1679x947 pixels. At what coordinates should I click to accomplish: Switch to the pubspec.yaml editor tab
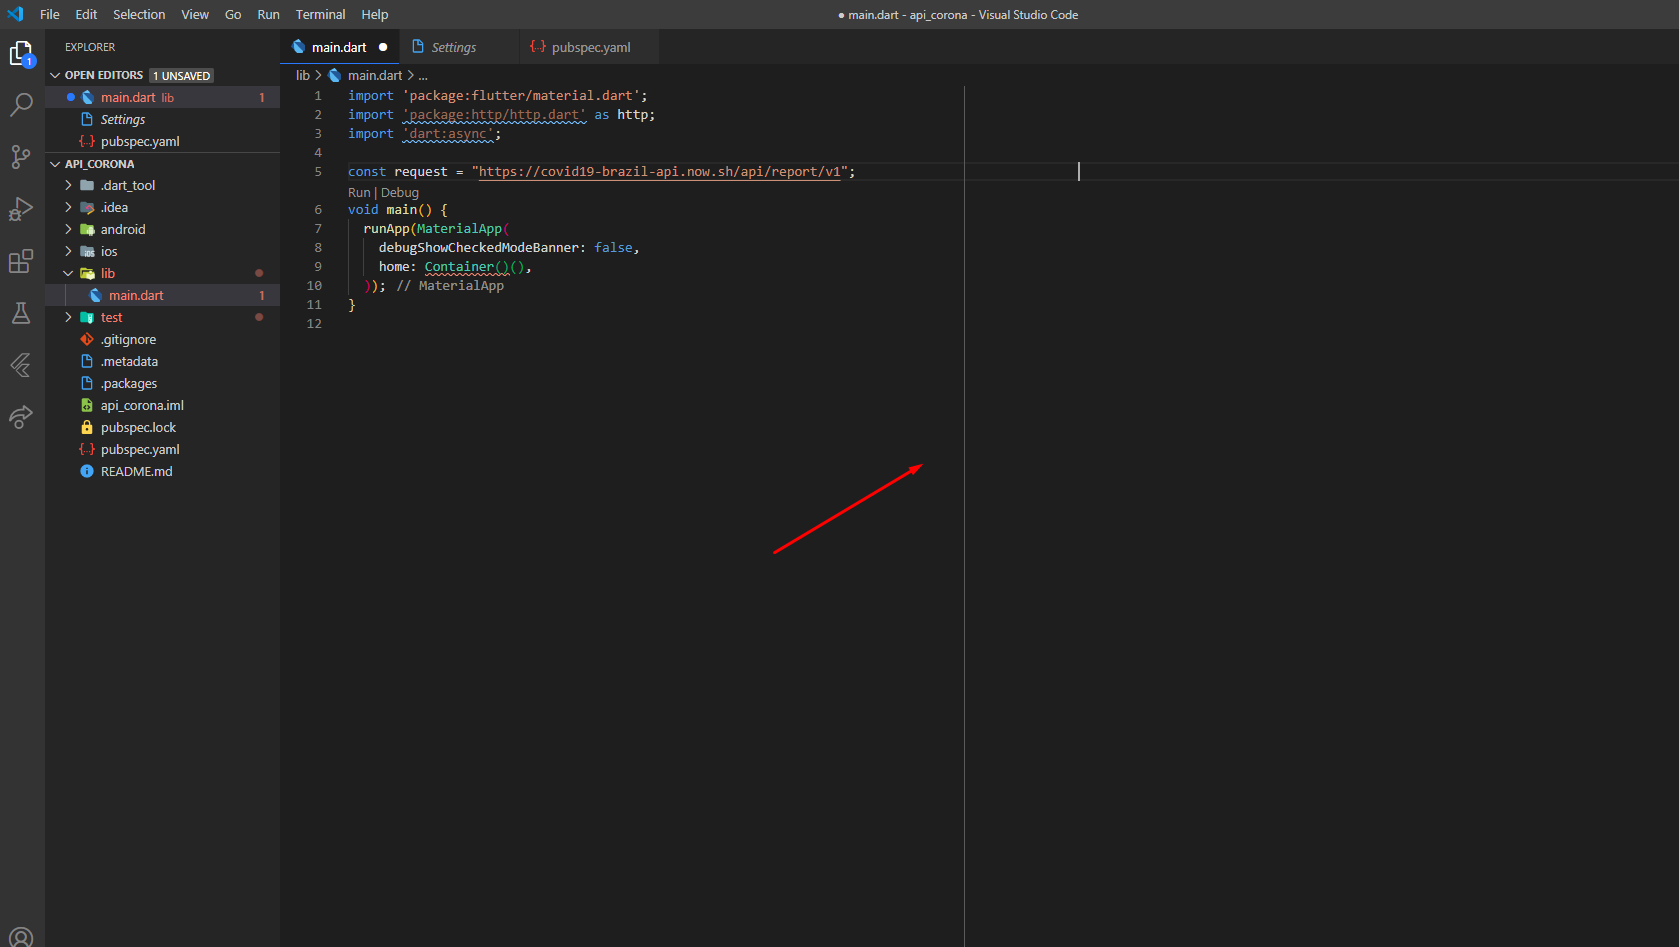(x=590, y=47)
